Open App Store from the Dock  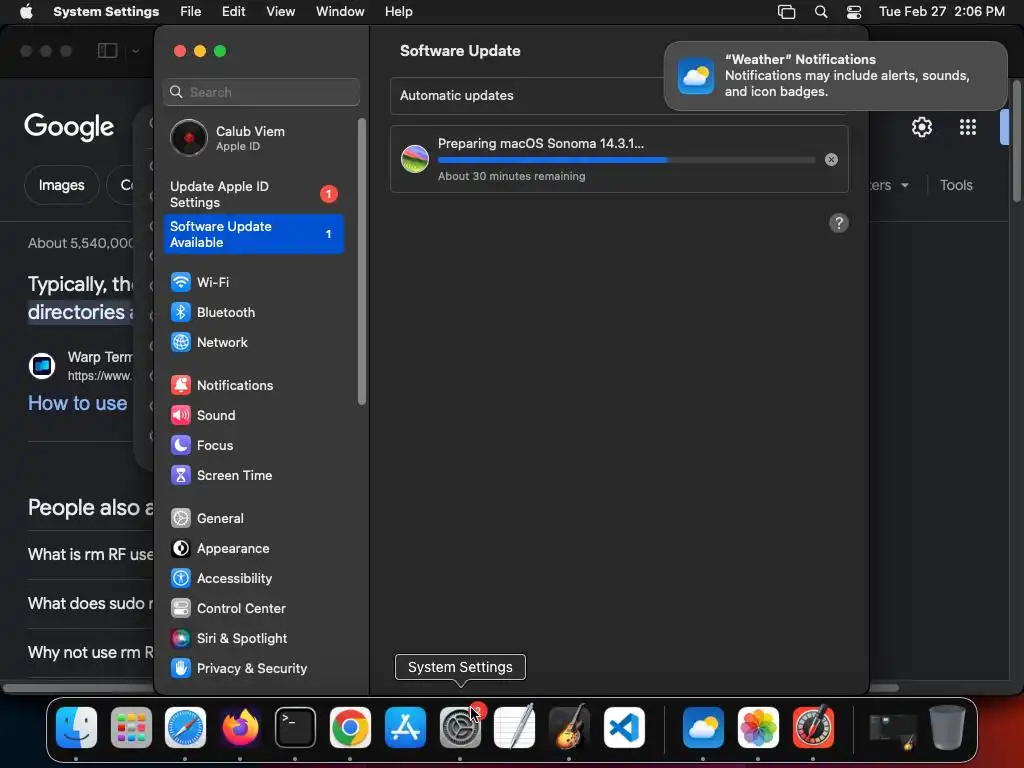(x=405, y=728)
